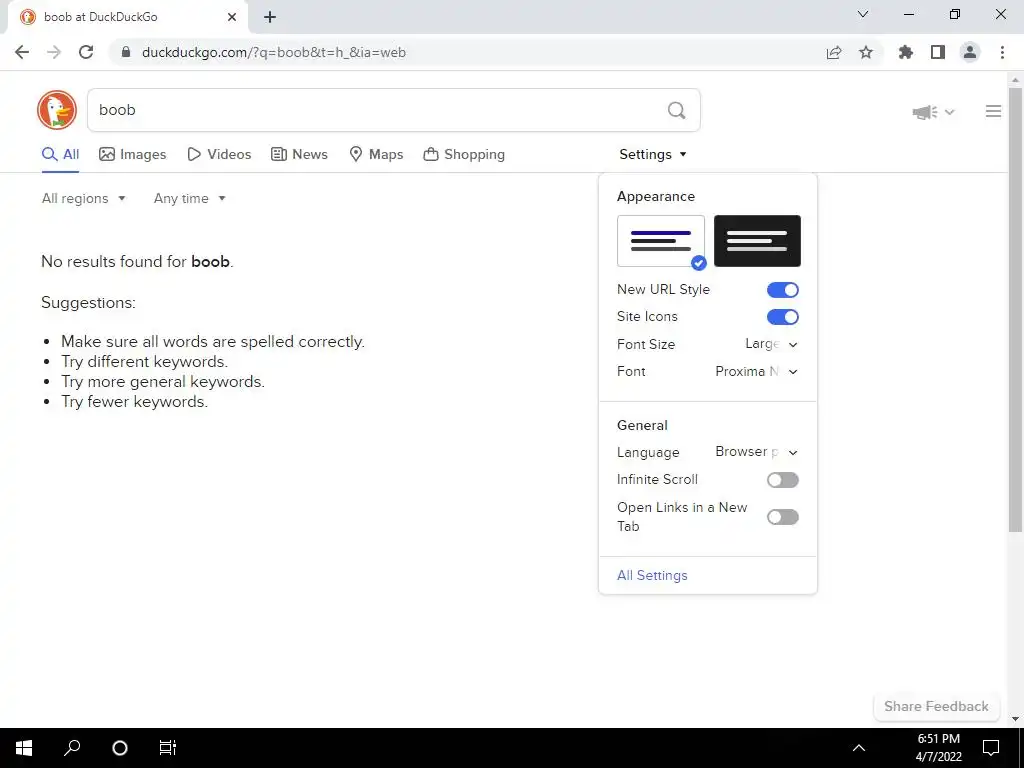Image resolution: width=1024 pixels, height=768 pixels.
Task: Open Chrome extensions puzzle icon
Action: click(906, 52)
